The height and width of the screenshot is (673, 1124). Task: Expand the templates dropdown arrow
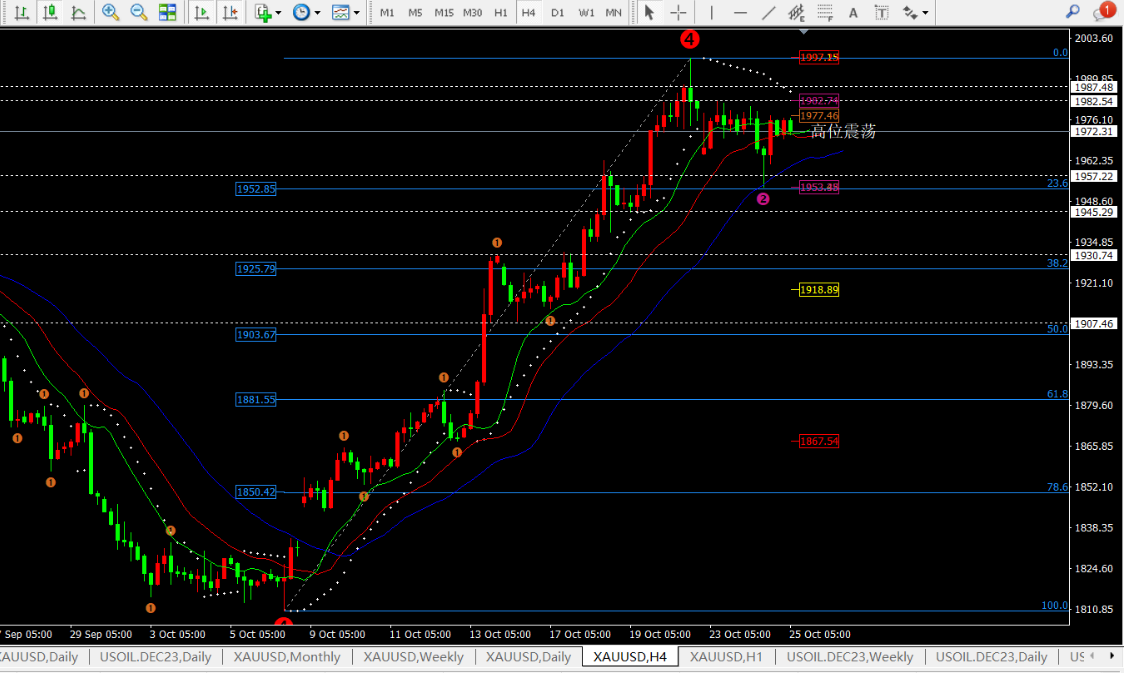pyautogui.click(x=356, y=13)
